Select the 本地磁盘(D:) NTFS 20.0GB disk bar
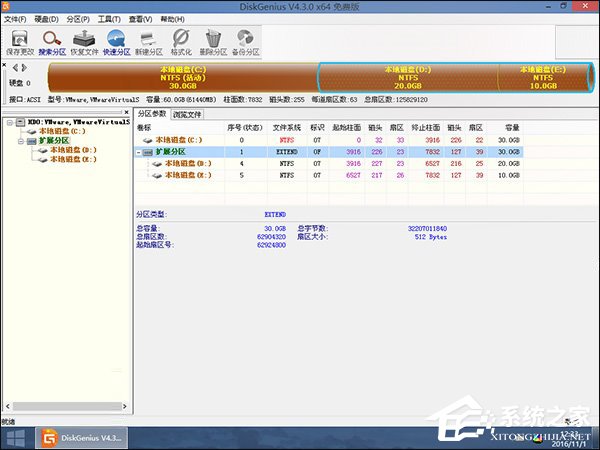This screenshot has width=600, height=450. pos(408,78)
